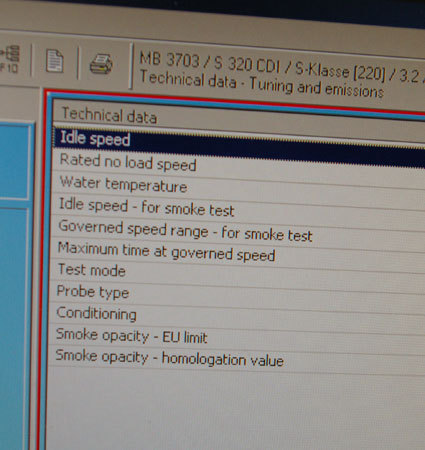The image size is (425, 450).
Task: Select the 'Conditioning' row
Action: point(237,318)
